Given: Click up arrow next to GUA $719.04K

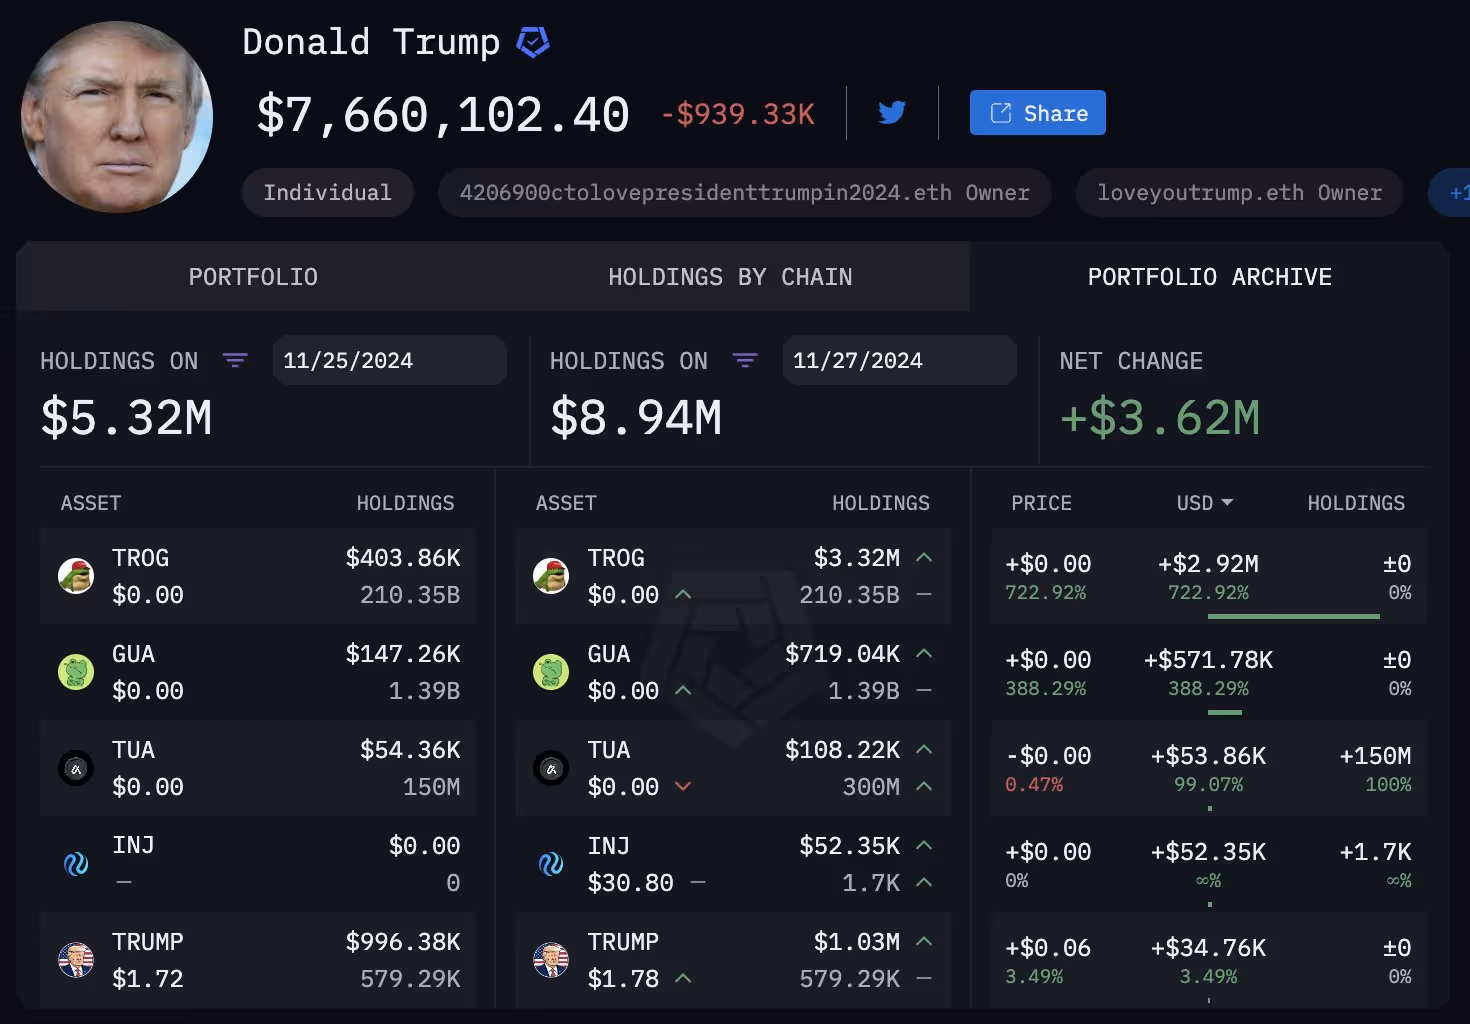Looking at the screenshot, I should point(924,653).
